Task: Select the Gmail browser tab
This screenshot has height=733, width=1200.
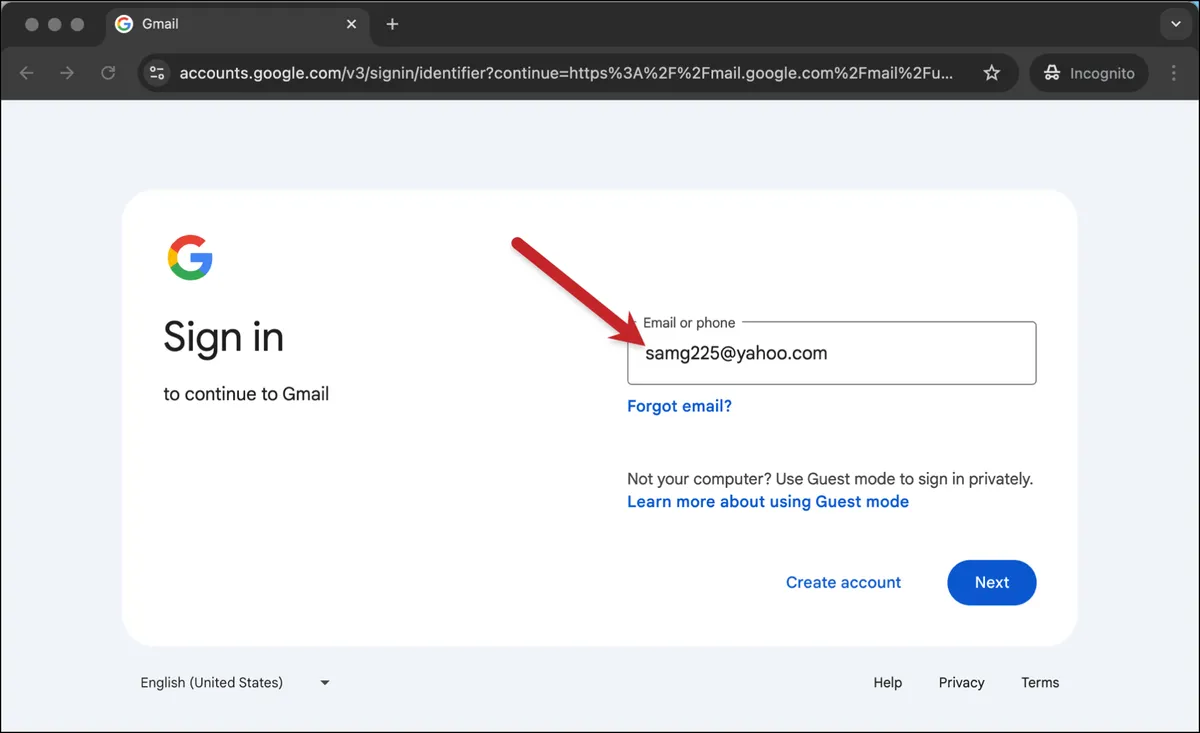Action: coord(237,25)
